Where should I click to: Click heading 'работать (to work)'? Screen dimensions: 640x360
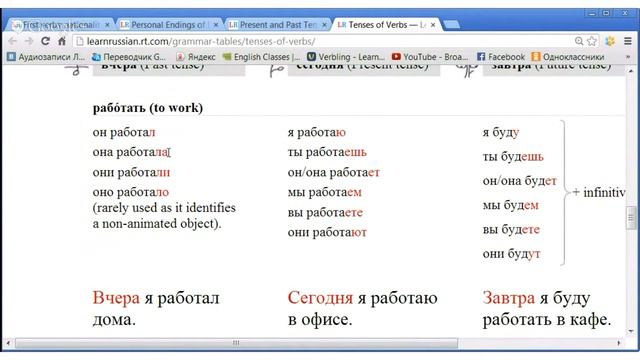point(148,108)
